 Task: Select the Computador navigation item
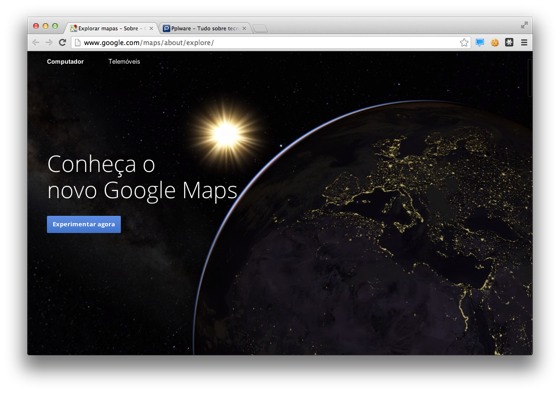coord(65,61)
